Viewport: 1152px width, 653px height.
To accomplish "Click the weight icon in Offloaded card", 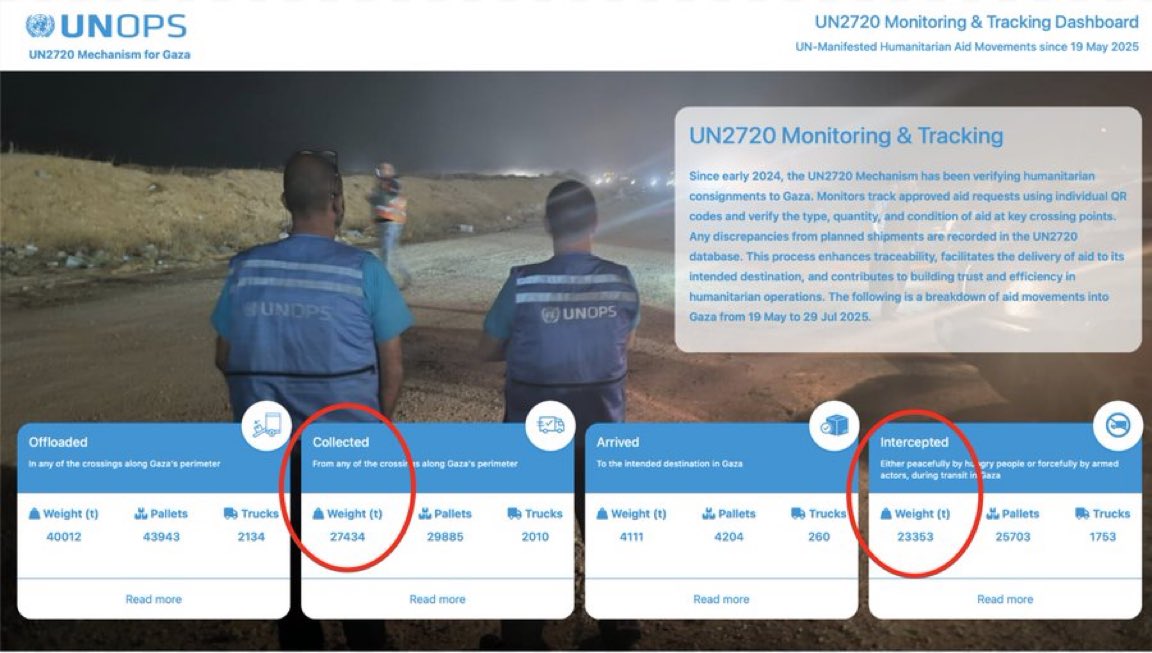I will [x=34, y=513].
